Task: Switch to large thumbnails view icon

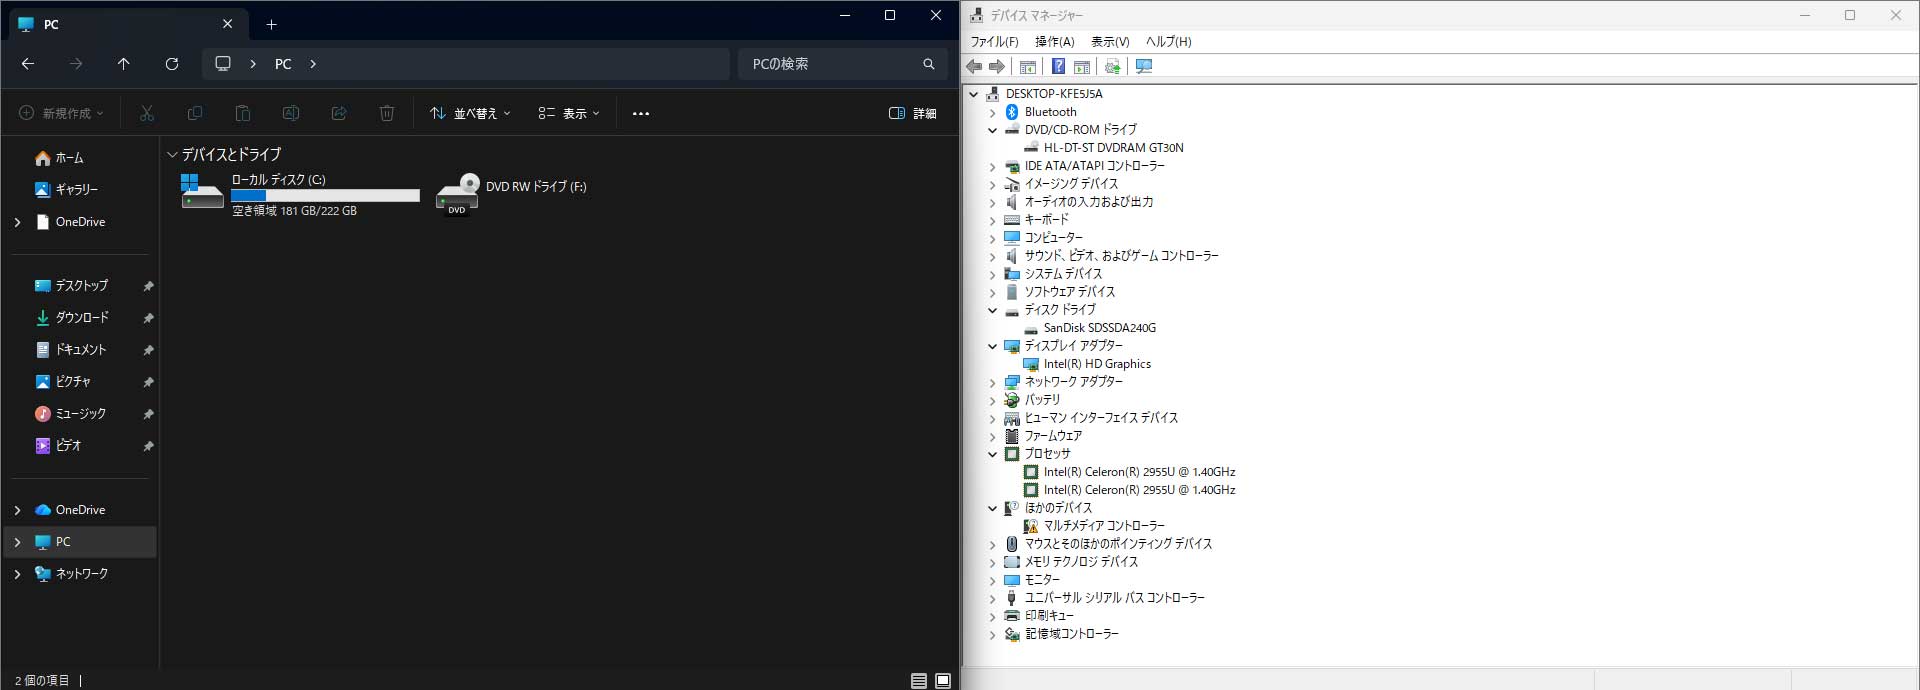Action: tap(942, 681)
